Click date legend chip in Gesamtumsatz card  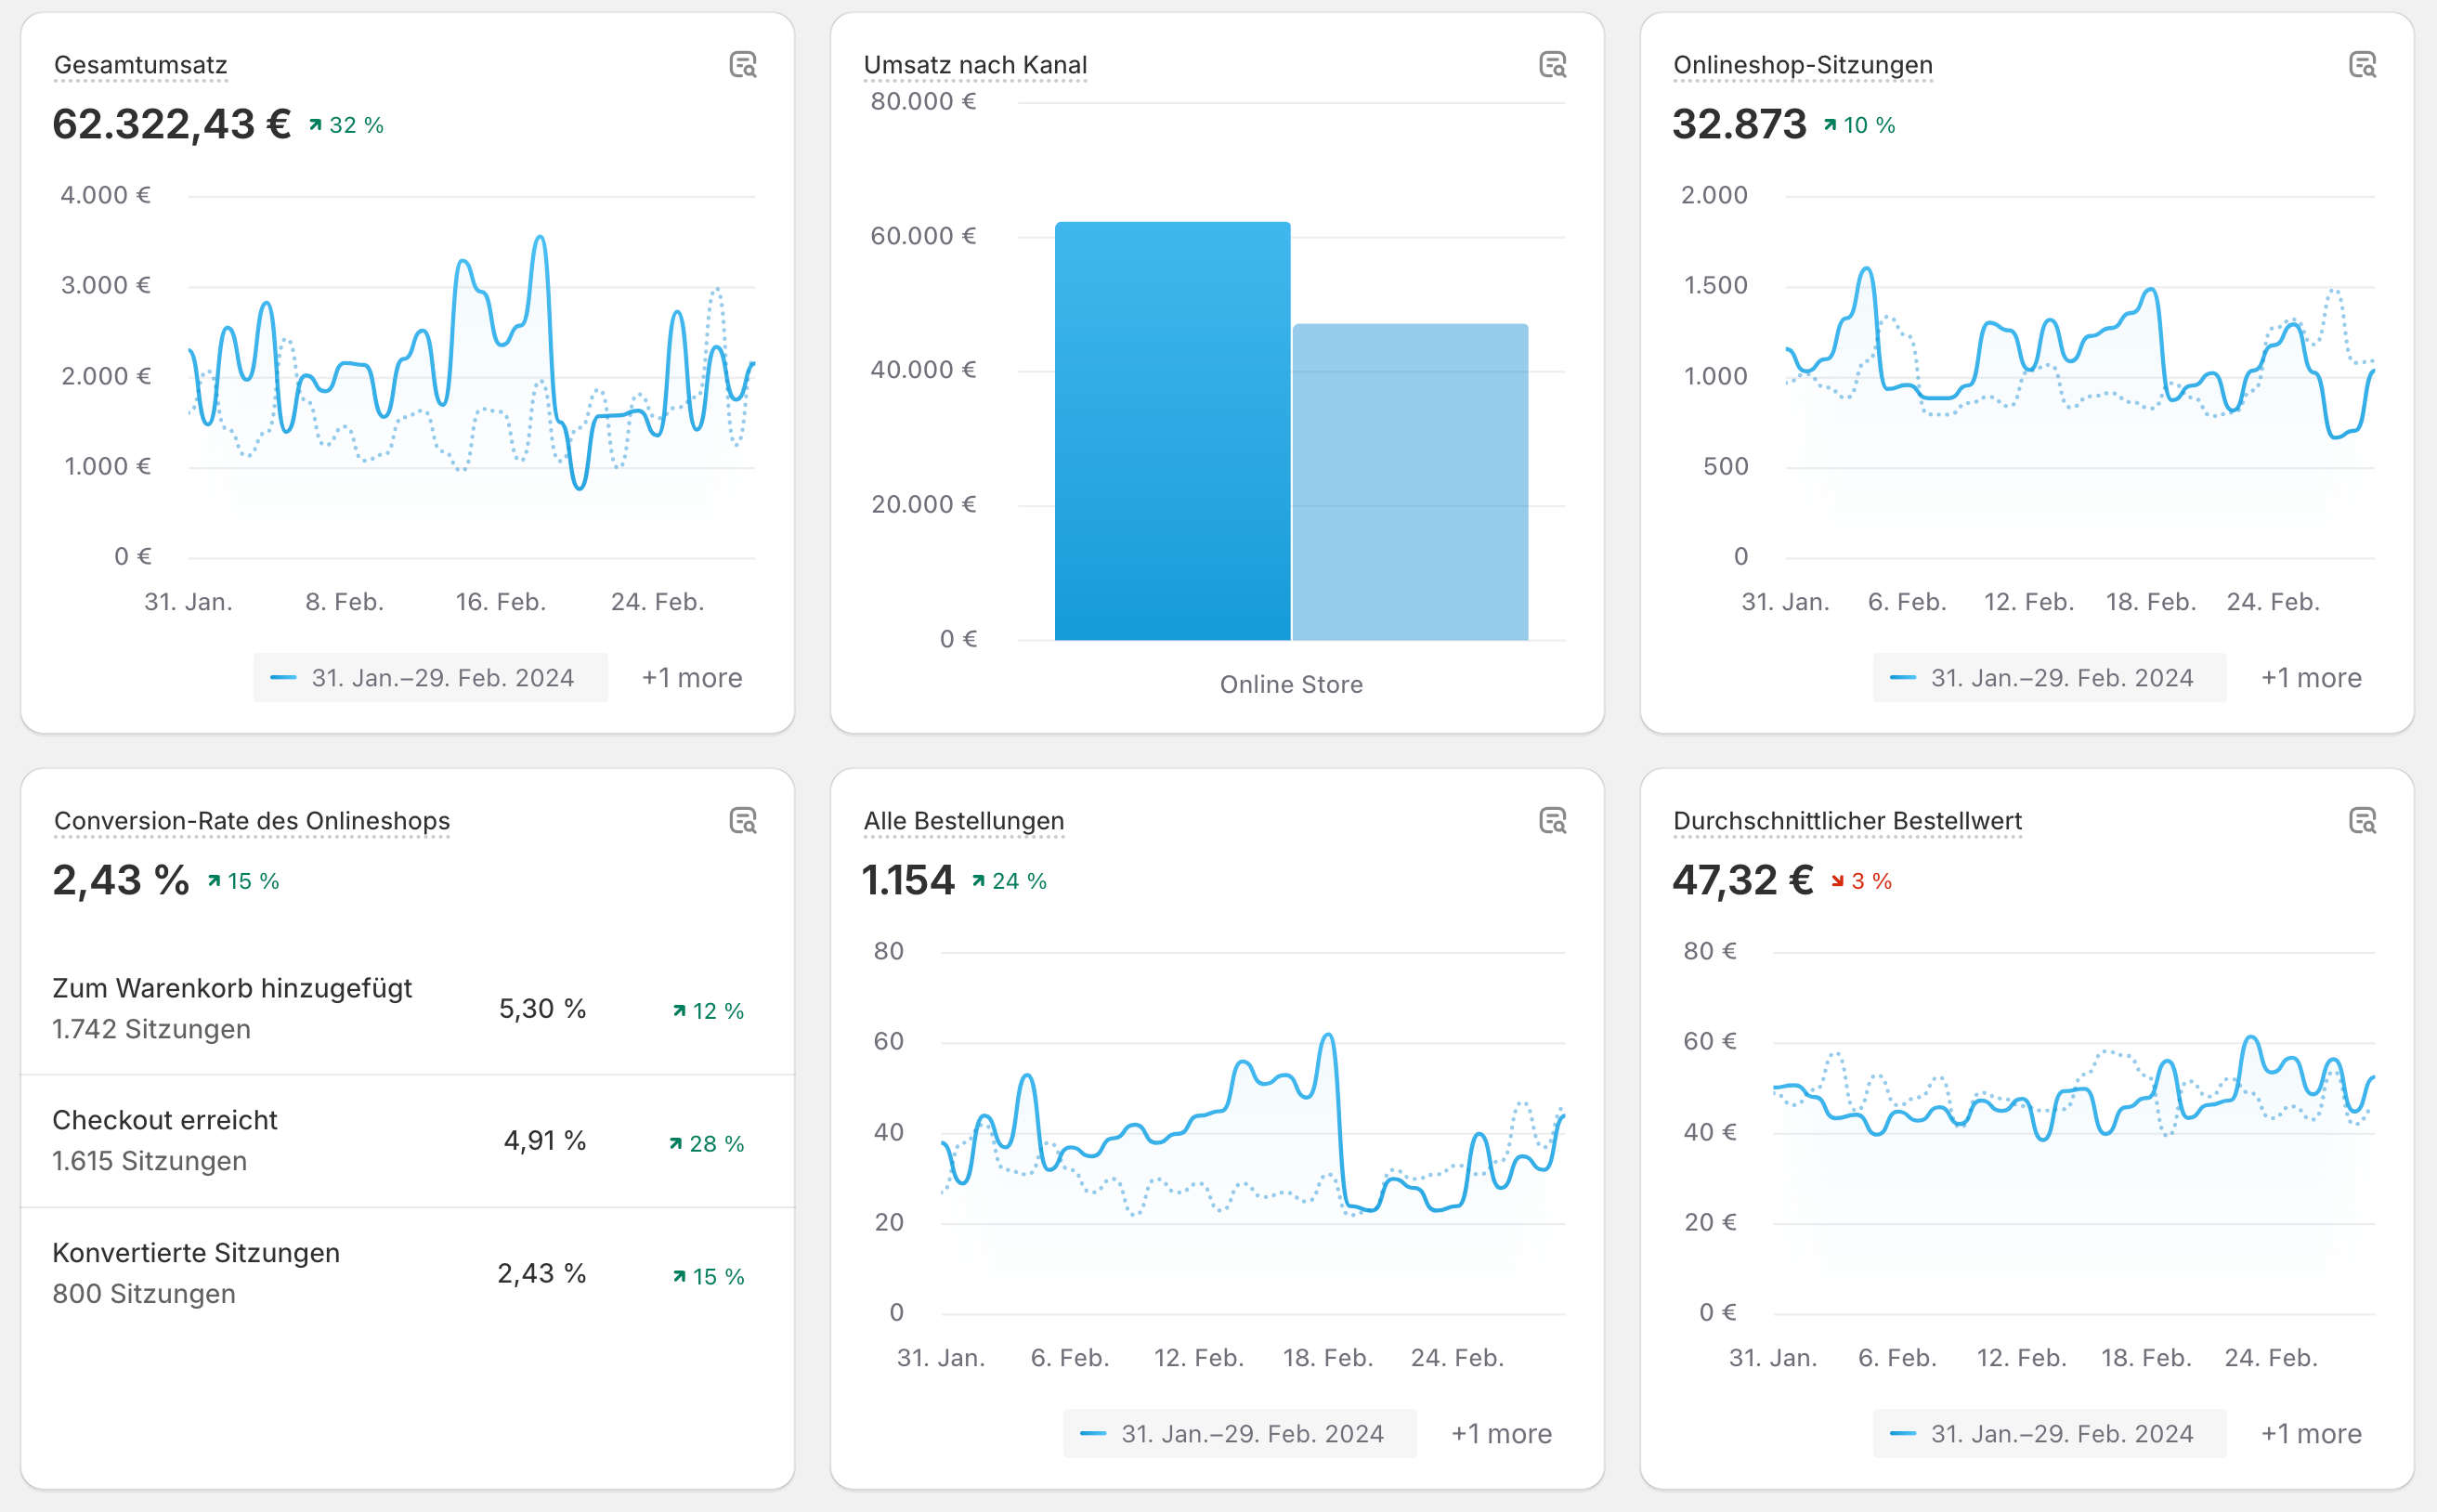(430, 678)
